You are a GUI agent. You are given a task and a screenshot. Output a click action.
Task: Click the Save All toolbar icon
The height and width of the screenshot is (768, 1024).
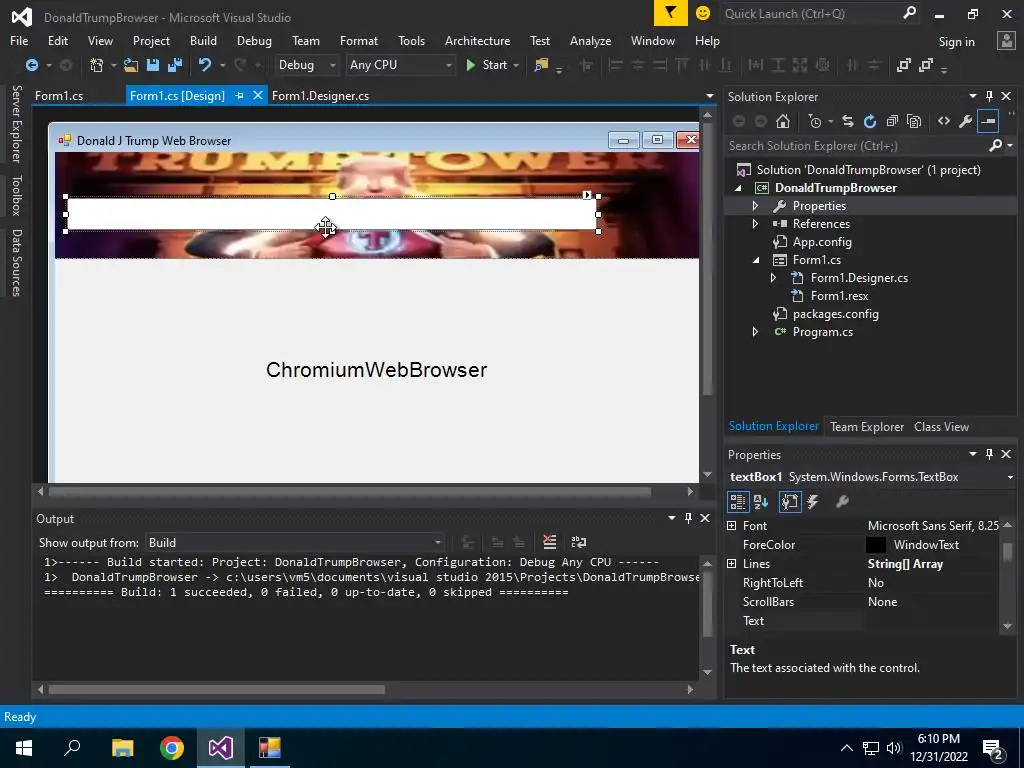[175, 65]
